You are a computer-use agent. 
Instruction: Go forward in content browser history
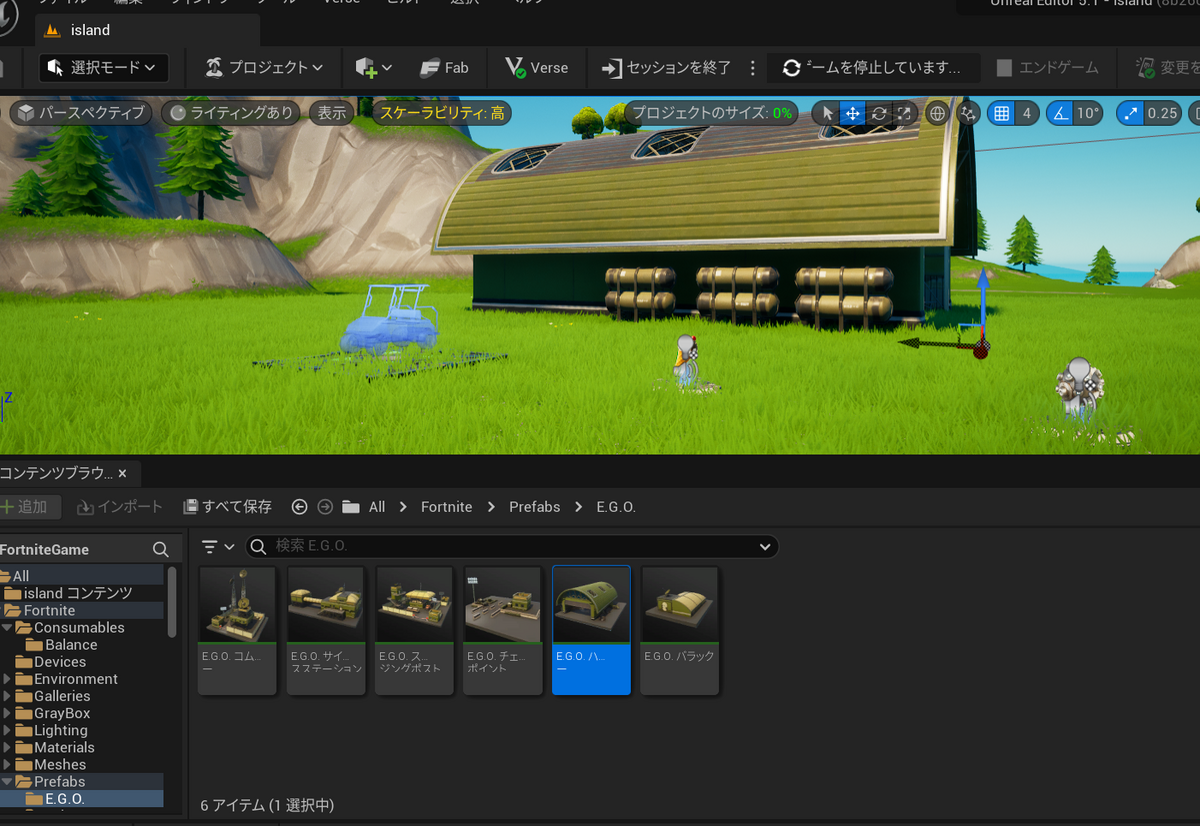point(325,507)
